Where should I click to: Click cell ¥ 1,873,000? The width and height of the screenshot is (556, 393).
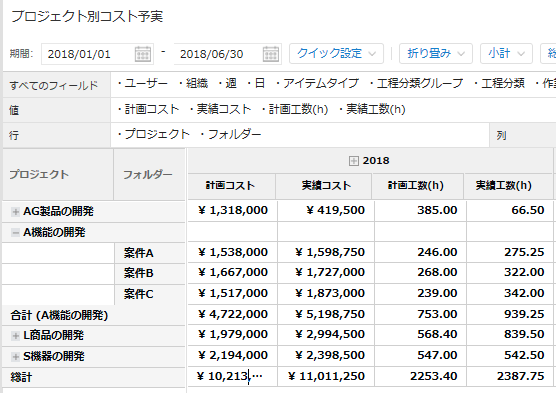(x=326, y=293)
